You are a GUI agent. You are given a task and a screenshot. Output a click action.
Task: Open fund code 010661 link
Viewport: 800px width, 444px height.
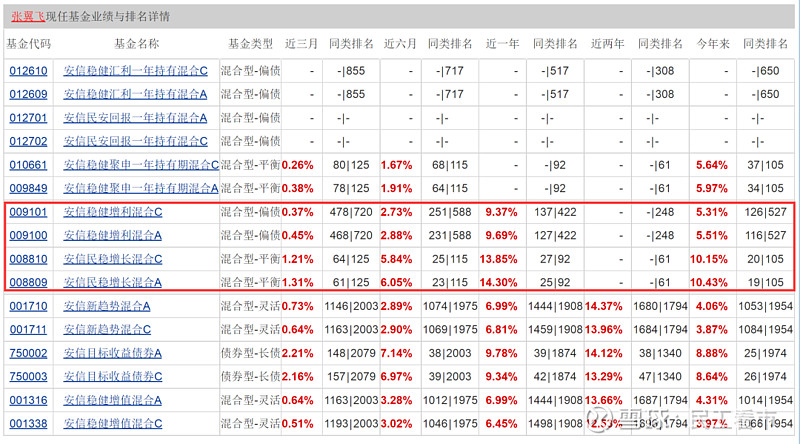[x=28, y=165]
